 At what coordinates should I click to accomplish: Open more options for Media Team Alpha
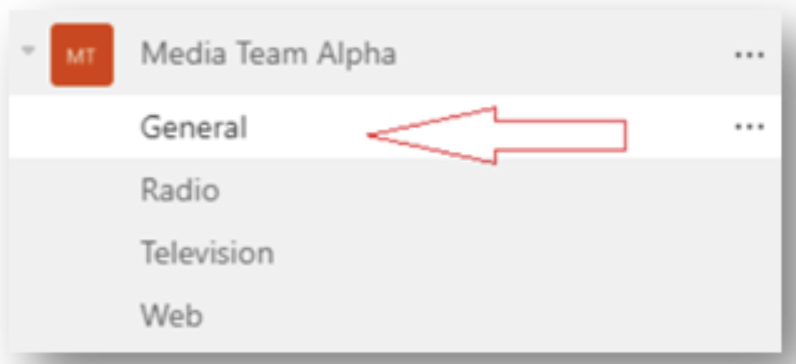(x=749, y=55)
